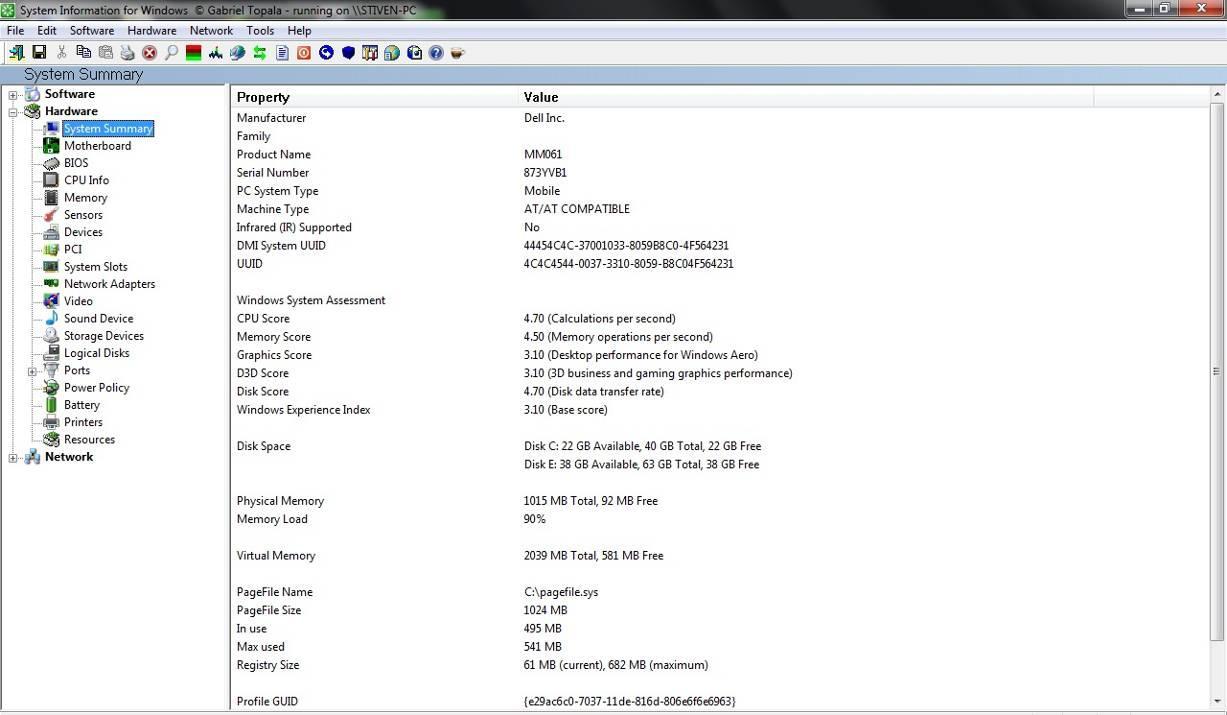Select Devices in the hardware tree
The image size is (1227, 715).
click(x=83, y=232)
